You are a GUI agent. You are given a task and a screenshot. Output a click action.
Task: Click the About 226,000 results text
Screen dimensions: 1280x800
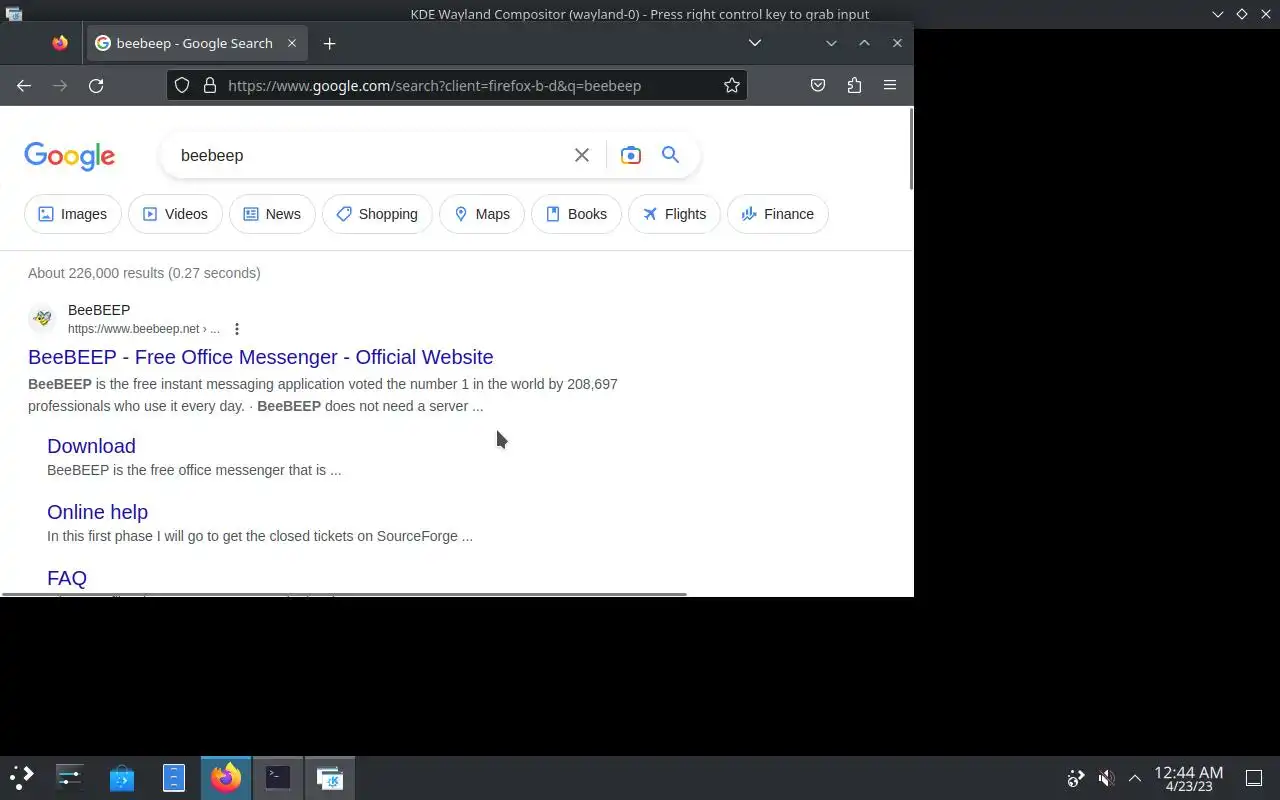pos(144,273)
